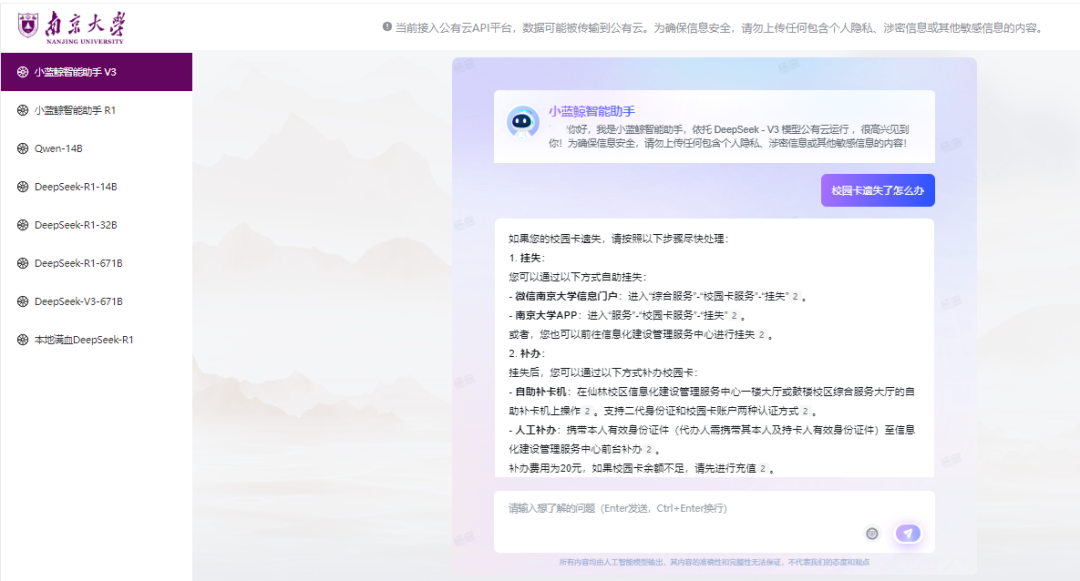Open the DeepSeek-R1-671B model chat
1080x581 pixels.
78,263
